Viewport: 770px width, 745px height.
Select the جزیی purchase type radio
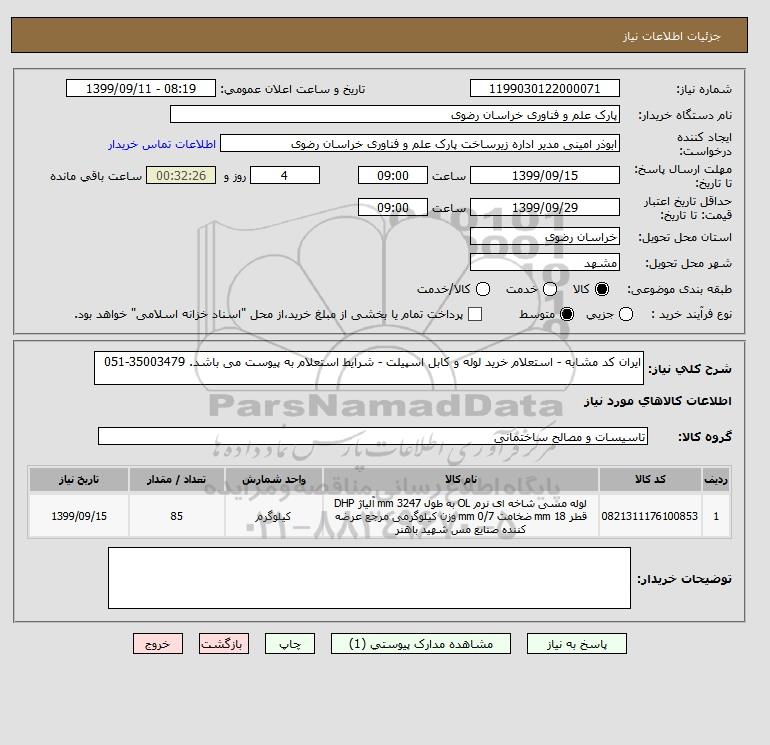tap(626, 314)
